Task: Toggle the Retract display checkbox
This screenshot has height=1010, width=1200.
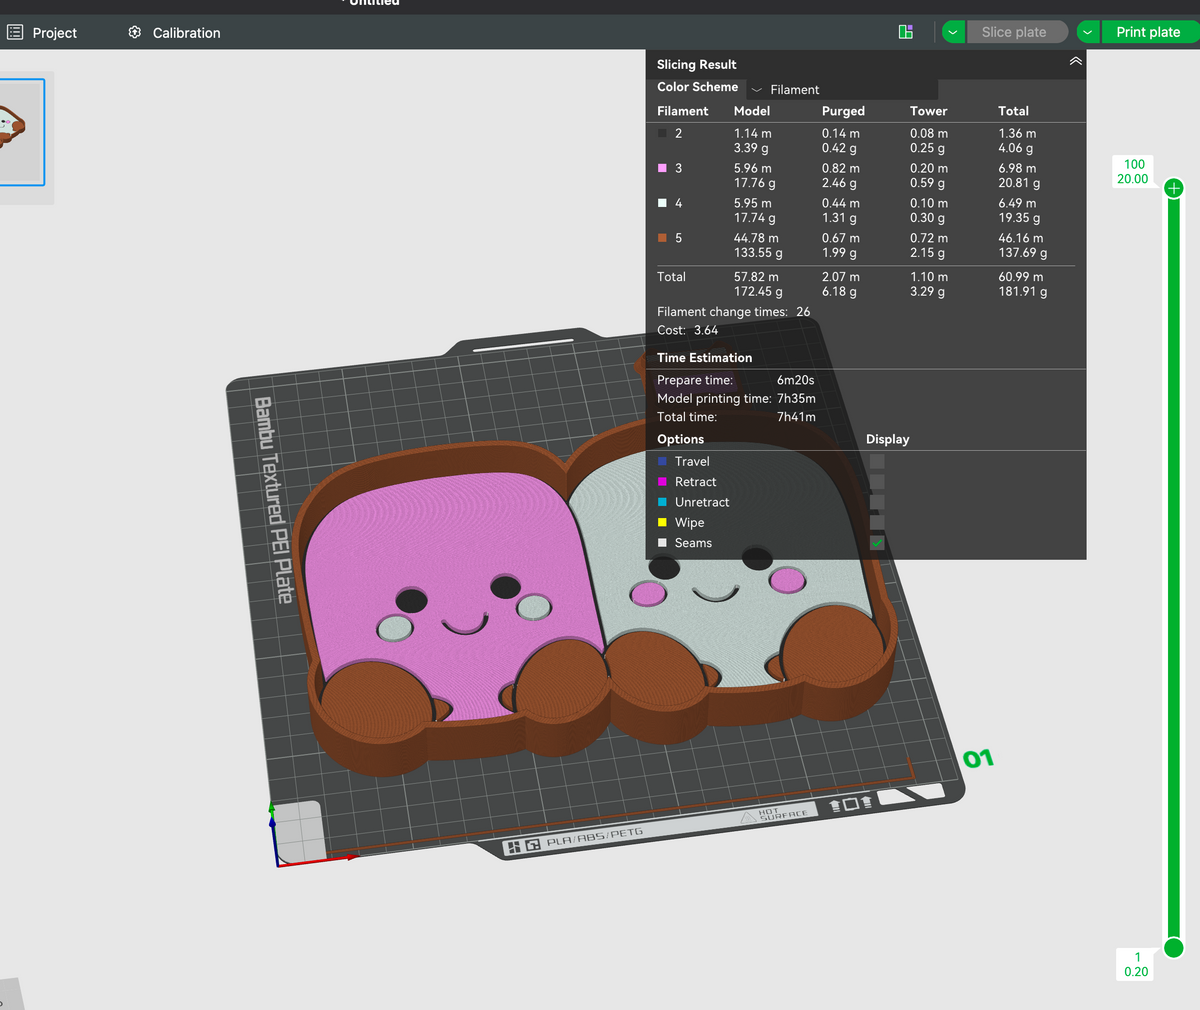Action: click(x=877, y=482)
